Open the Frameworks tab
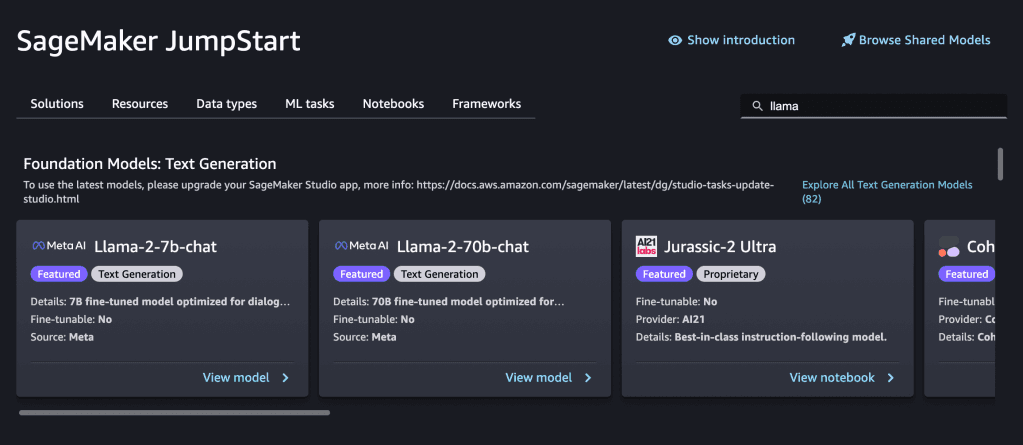 (x=487, y=104)
